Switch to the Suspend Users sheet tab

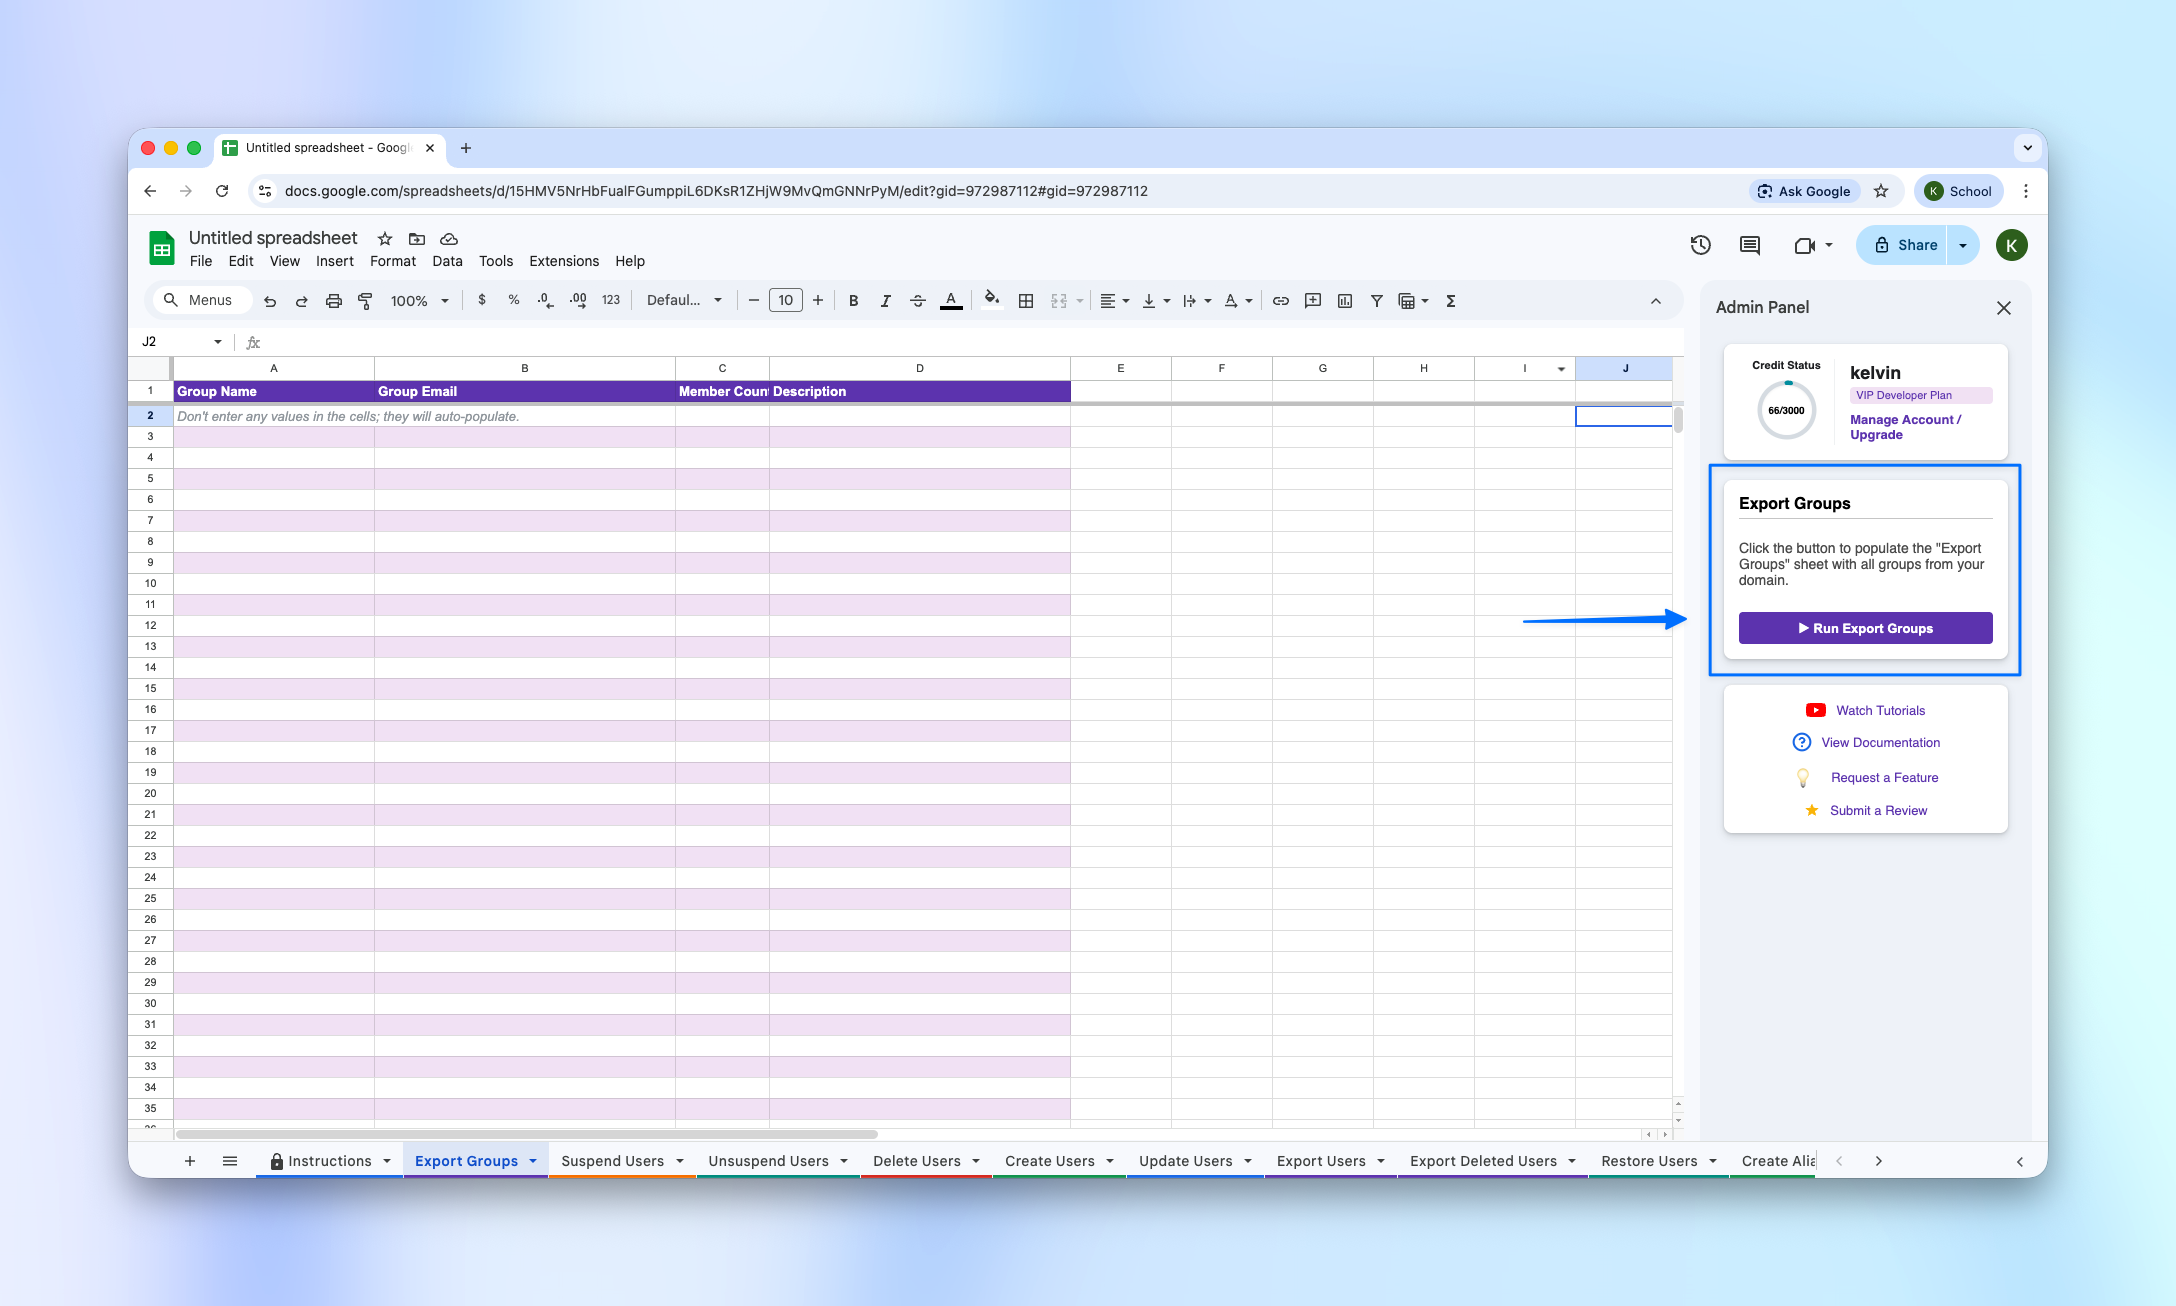[612, 1161]
